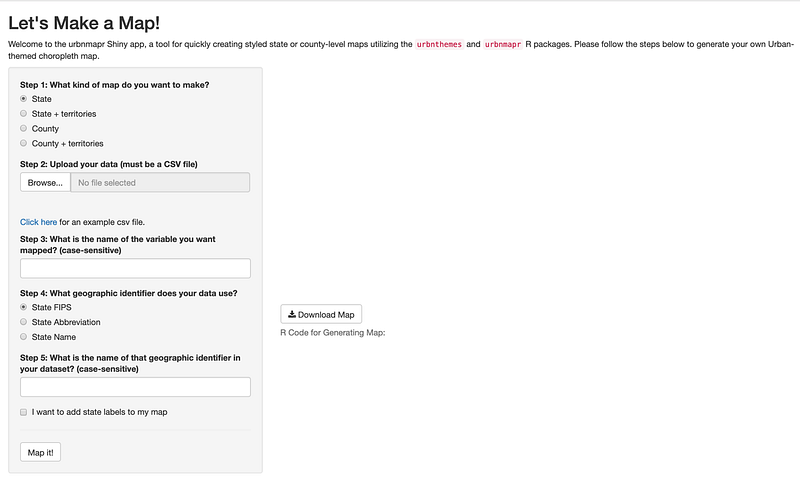The image size is (800, 484).
Task: Click the R Code for Generating Map label
Action: pos(333,333)
